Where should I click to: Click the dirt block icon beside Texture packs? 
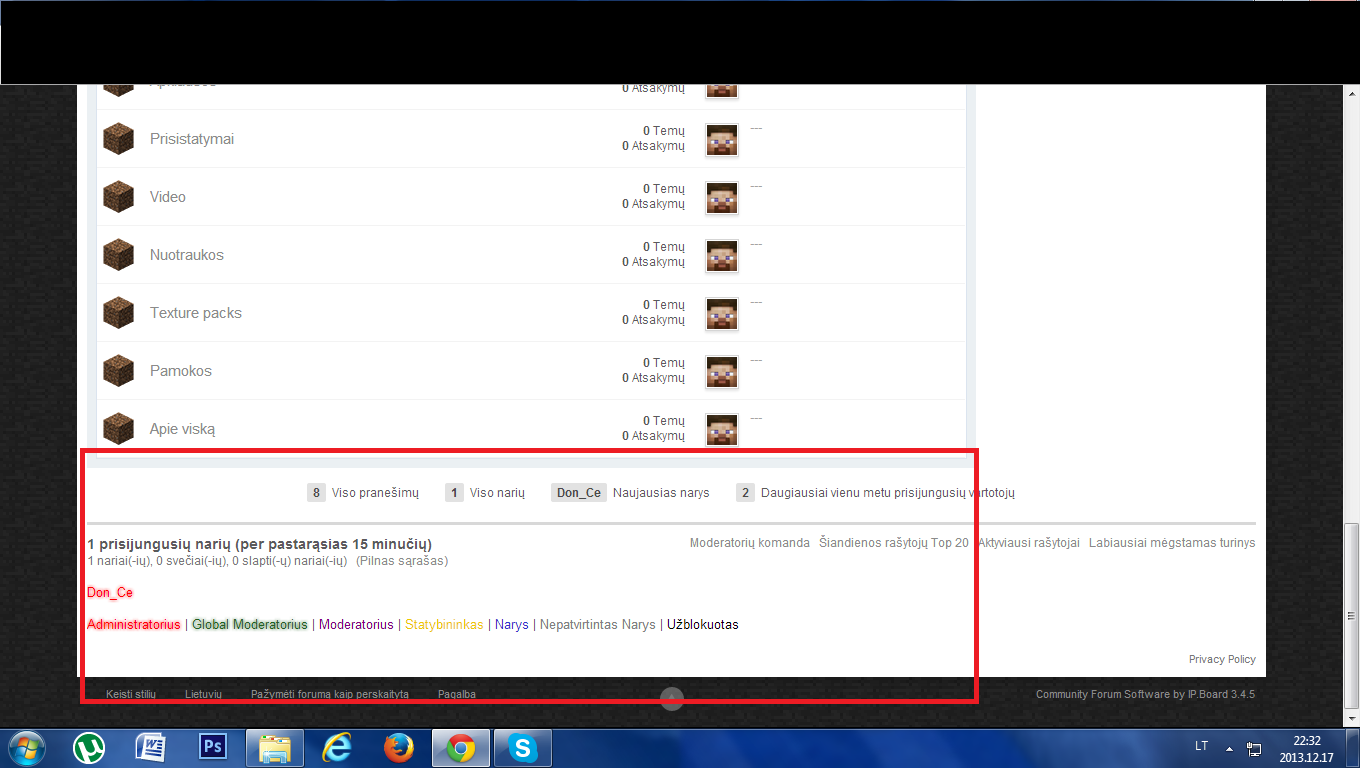(118, 313)
